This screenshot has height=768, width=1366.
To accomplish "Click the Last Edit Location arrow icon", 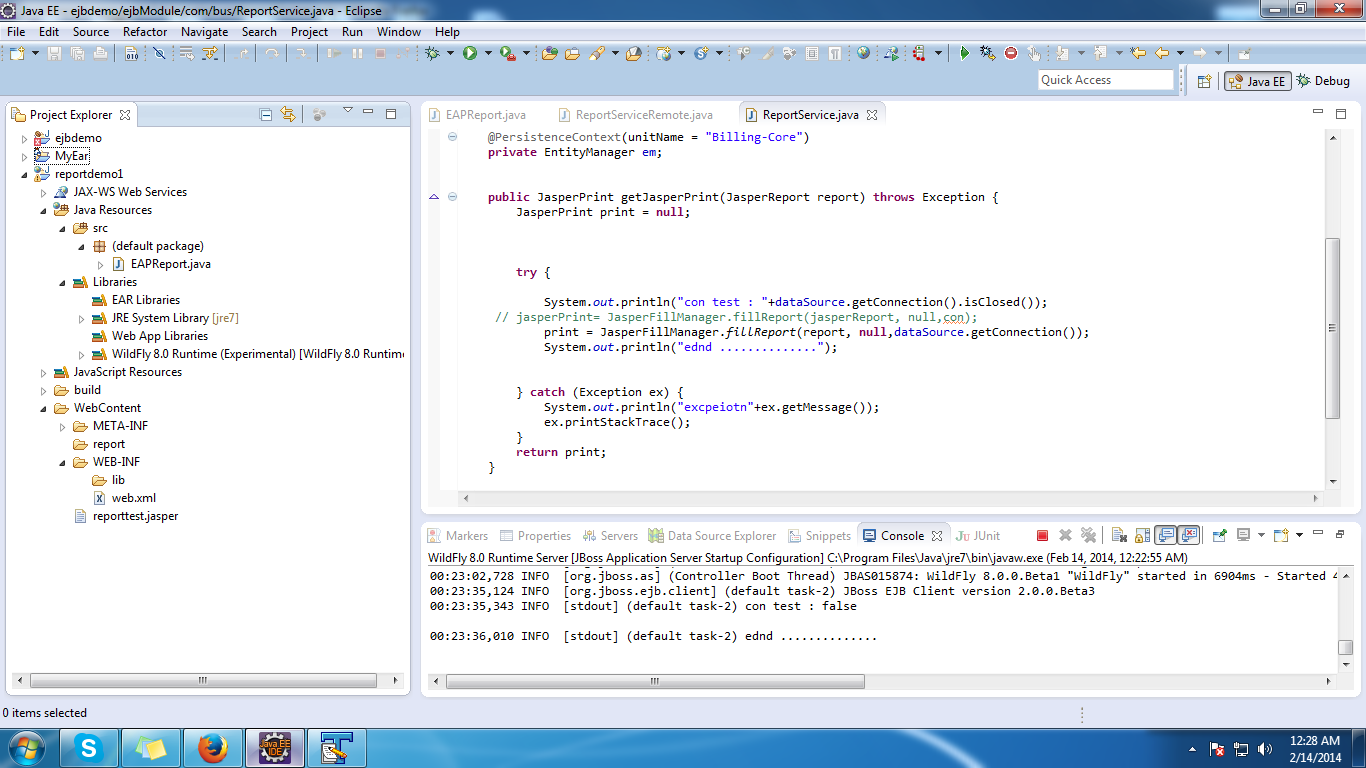I will [1137, 53].
